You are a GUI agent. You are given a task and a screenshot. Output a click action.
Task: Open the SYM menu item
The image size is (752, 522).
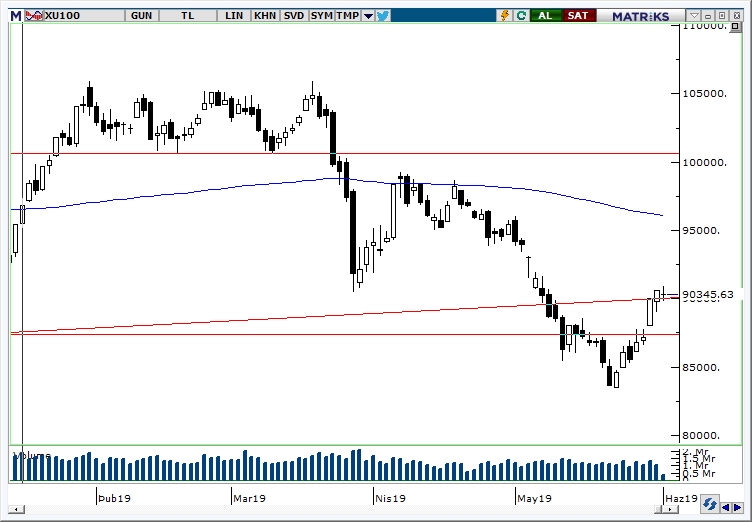click(321, 16)
